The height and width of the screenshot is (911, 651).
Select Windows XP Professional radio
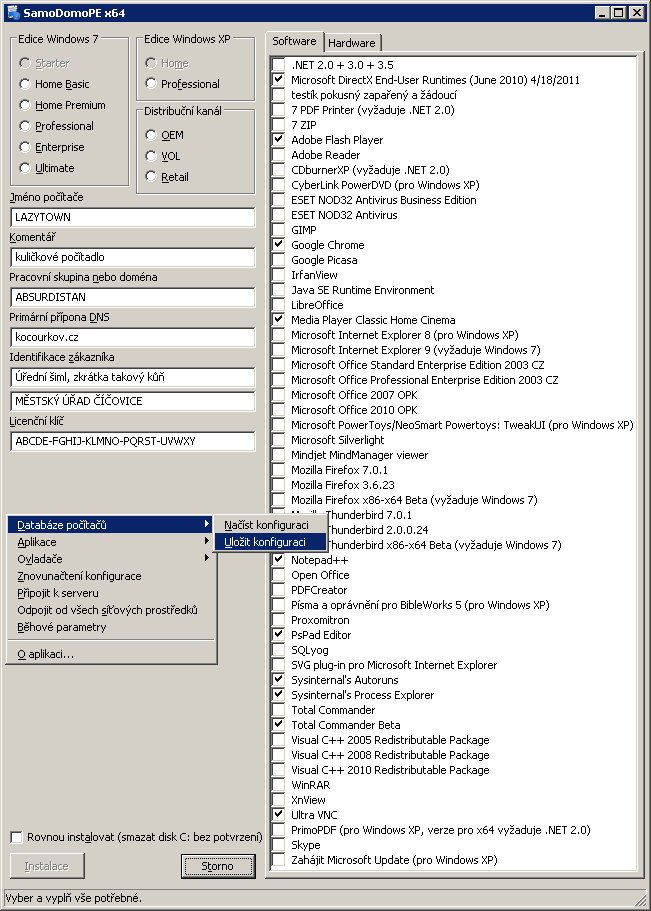(x=151, y=84)
